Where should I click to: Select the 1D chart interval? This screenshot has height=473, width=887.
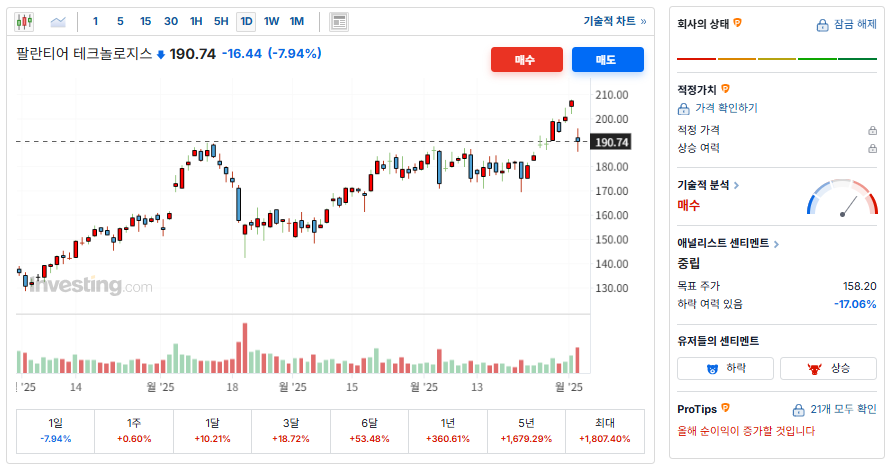coord(246,22)
